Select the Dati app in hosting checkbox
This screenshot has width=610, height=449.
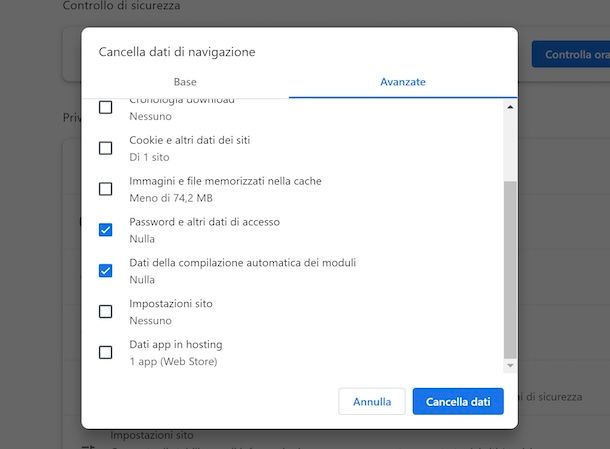(x=105, y=353)
